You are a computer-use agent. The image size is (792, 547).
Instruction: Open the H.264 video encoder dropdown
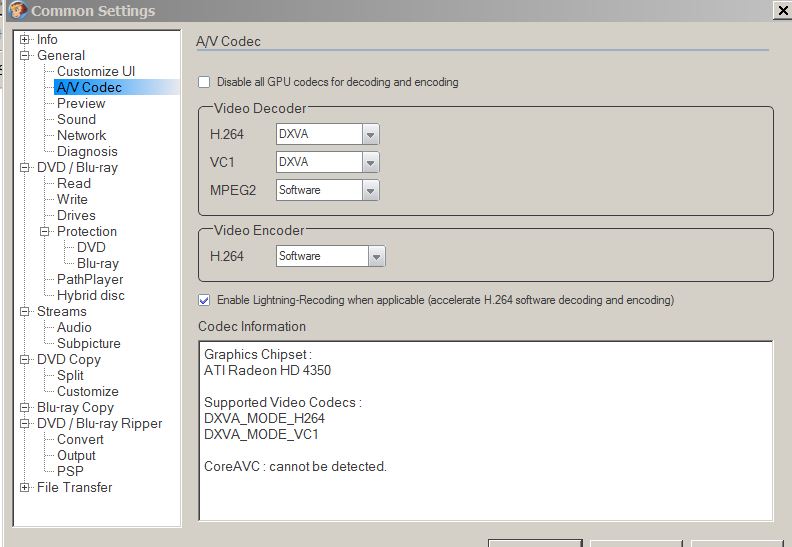click(x=376, y=257)
